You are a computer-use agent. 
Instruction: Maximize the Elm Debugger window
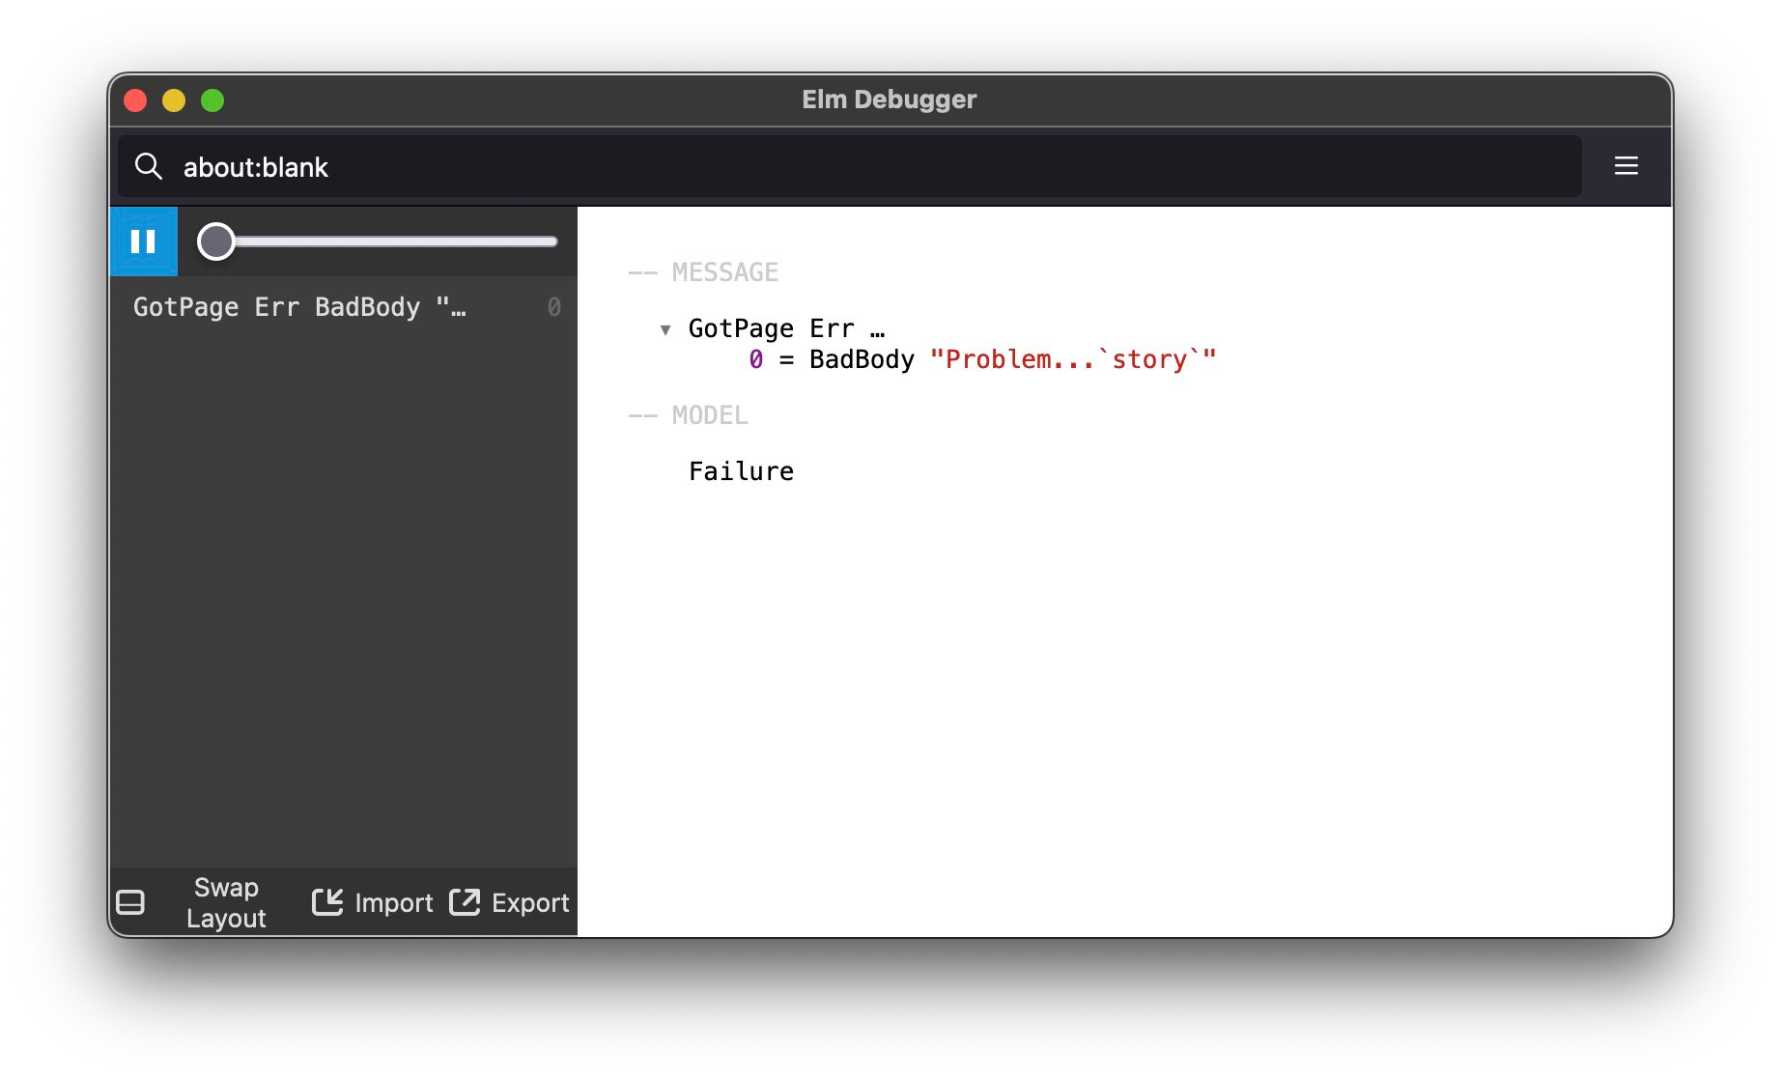(x=212, y=100)
